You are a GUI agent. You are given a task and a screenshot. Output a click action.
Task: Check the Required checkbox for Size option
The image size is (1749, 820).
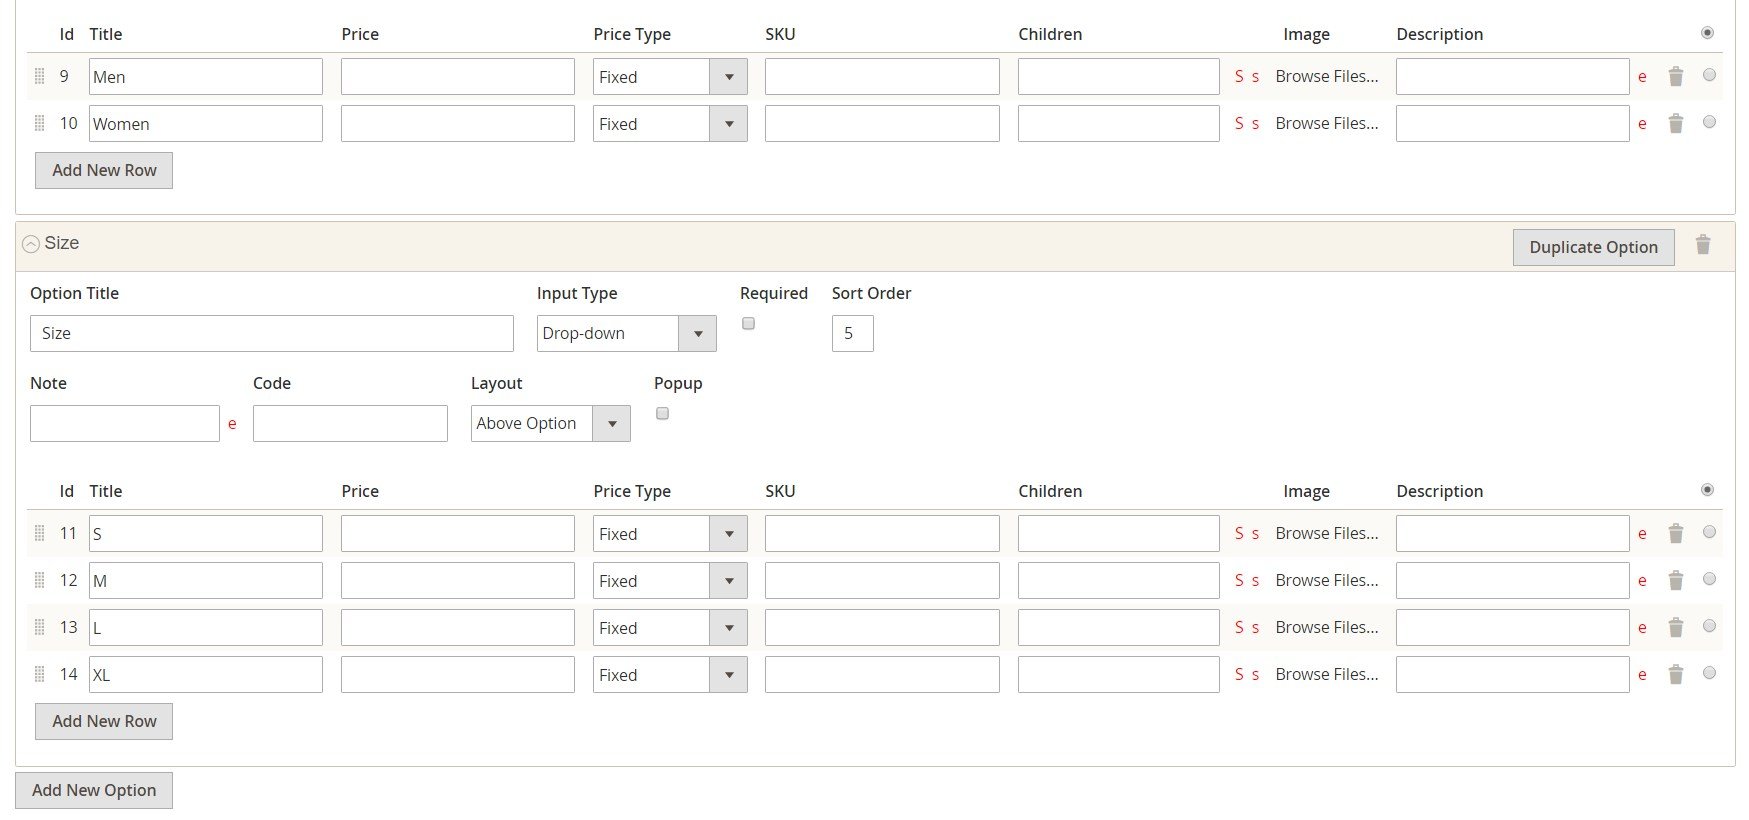click(748, 323)
